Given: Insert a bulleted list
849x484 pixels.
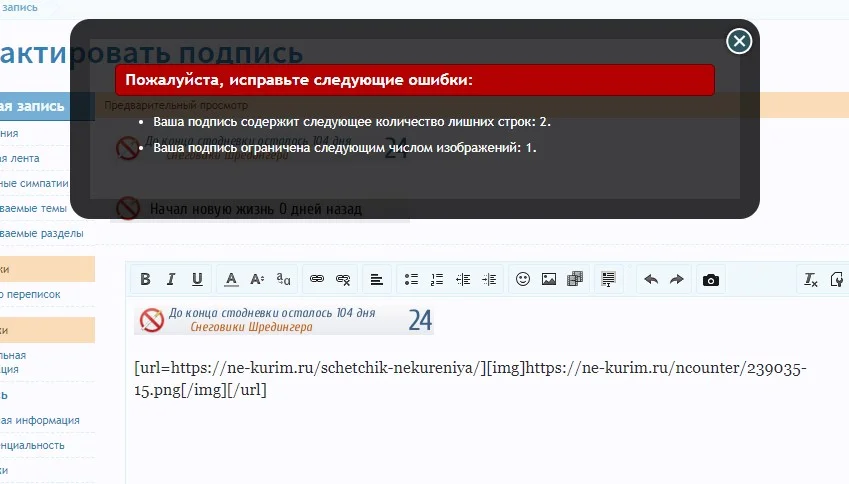Looking at the screenshot, I should click(x=411, y=279).
